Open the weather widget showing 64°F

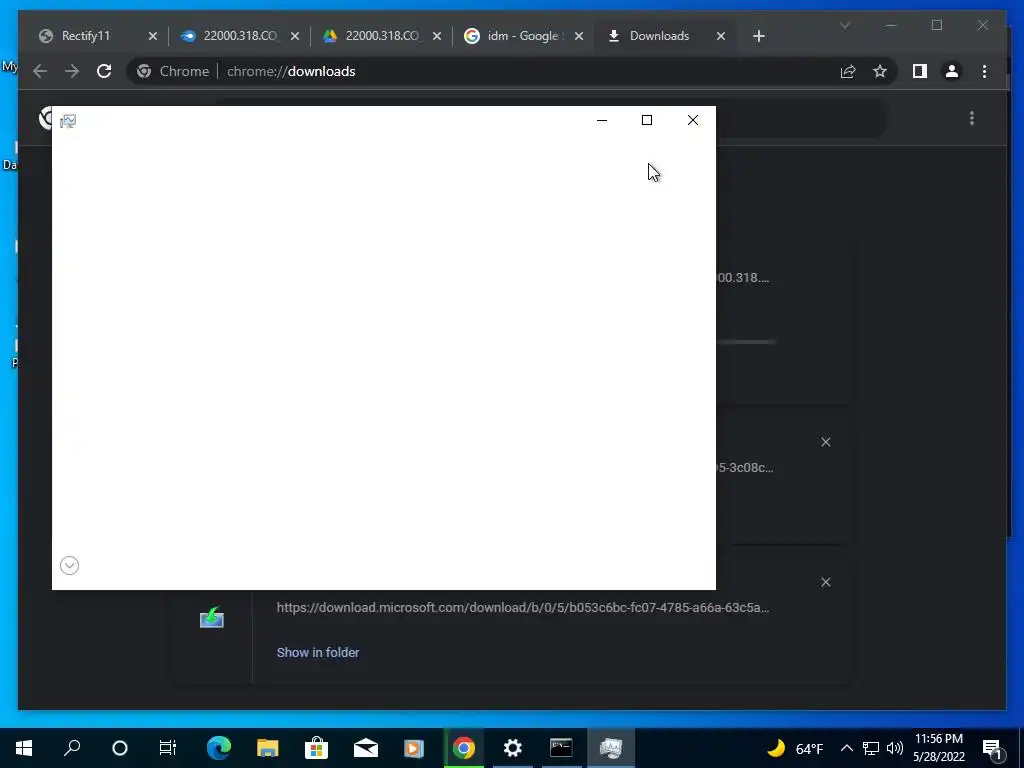(795, 748)
